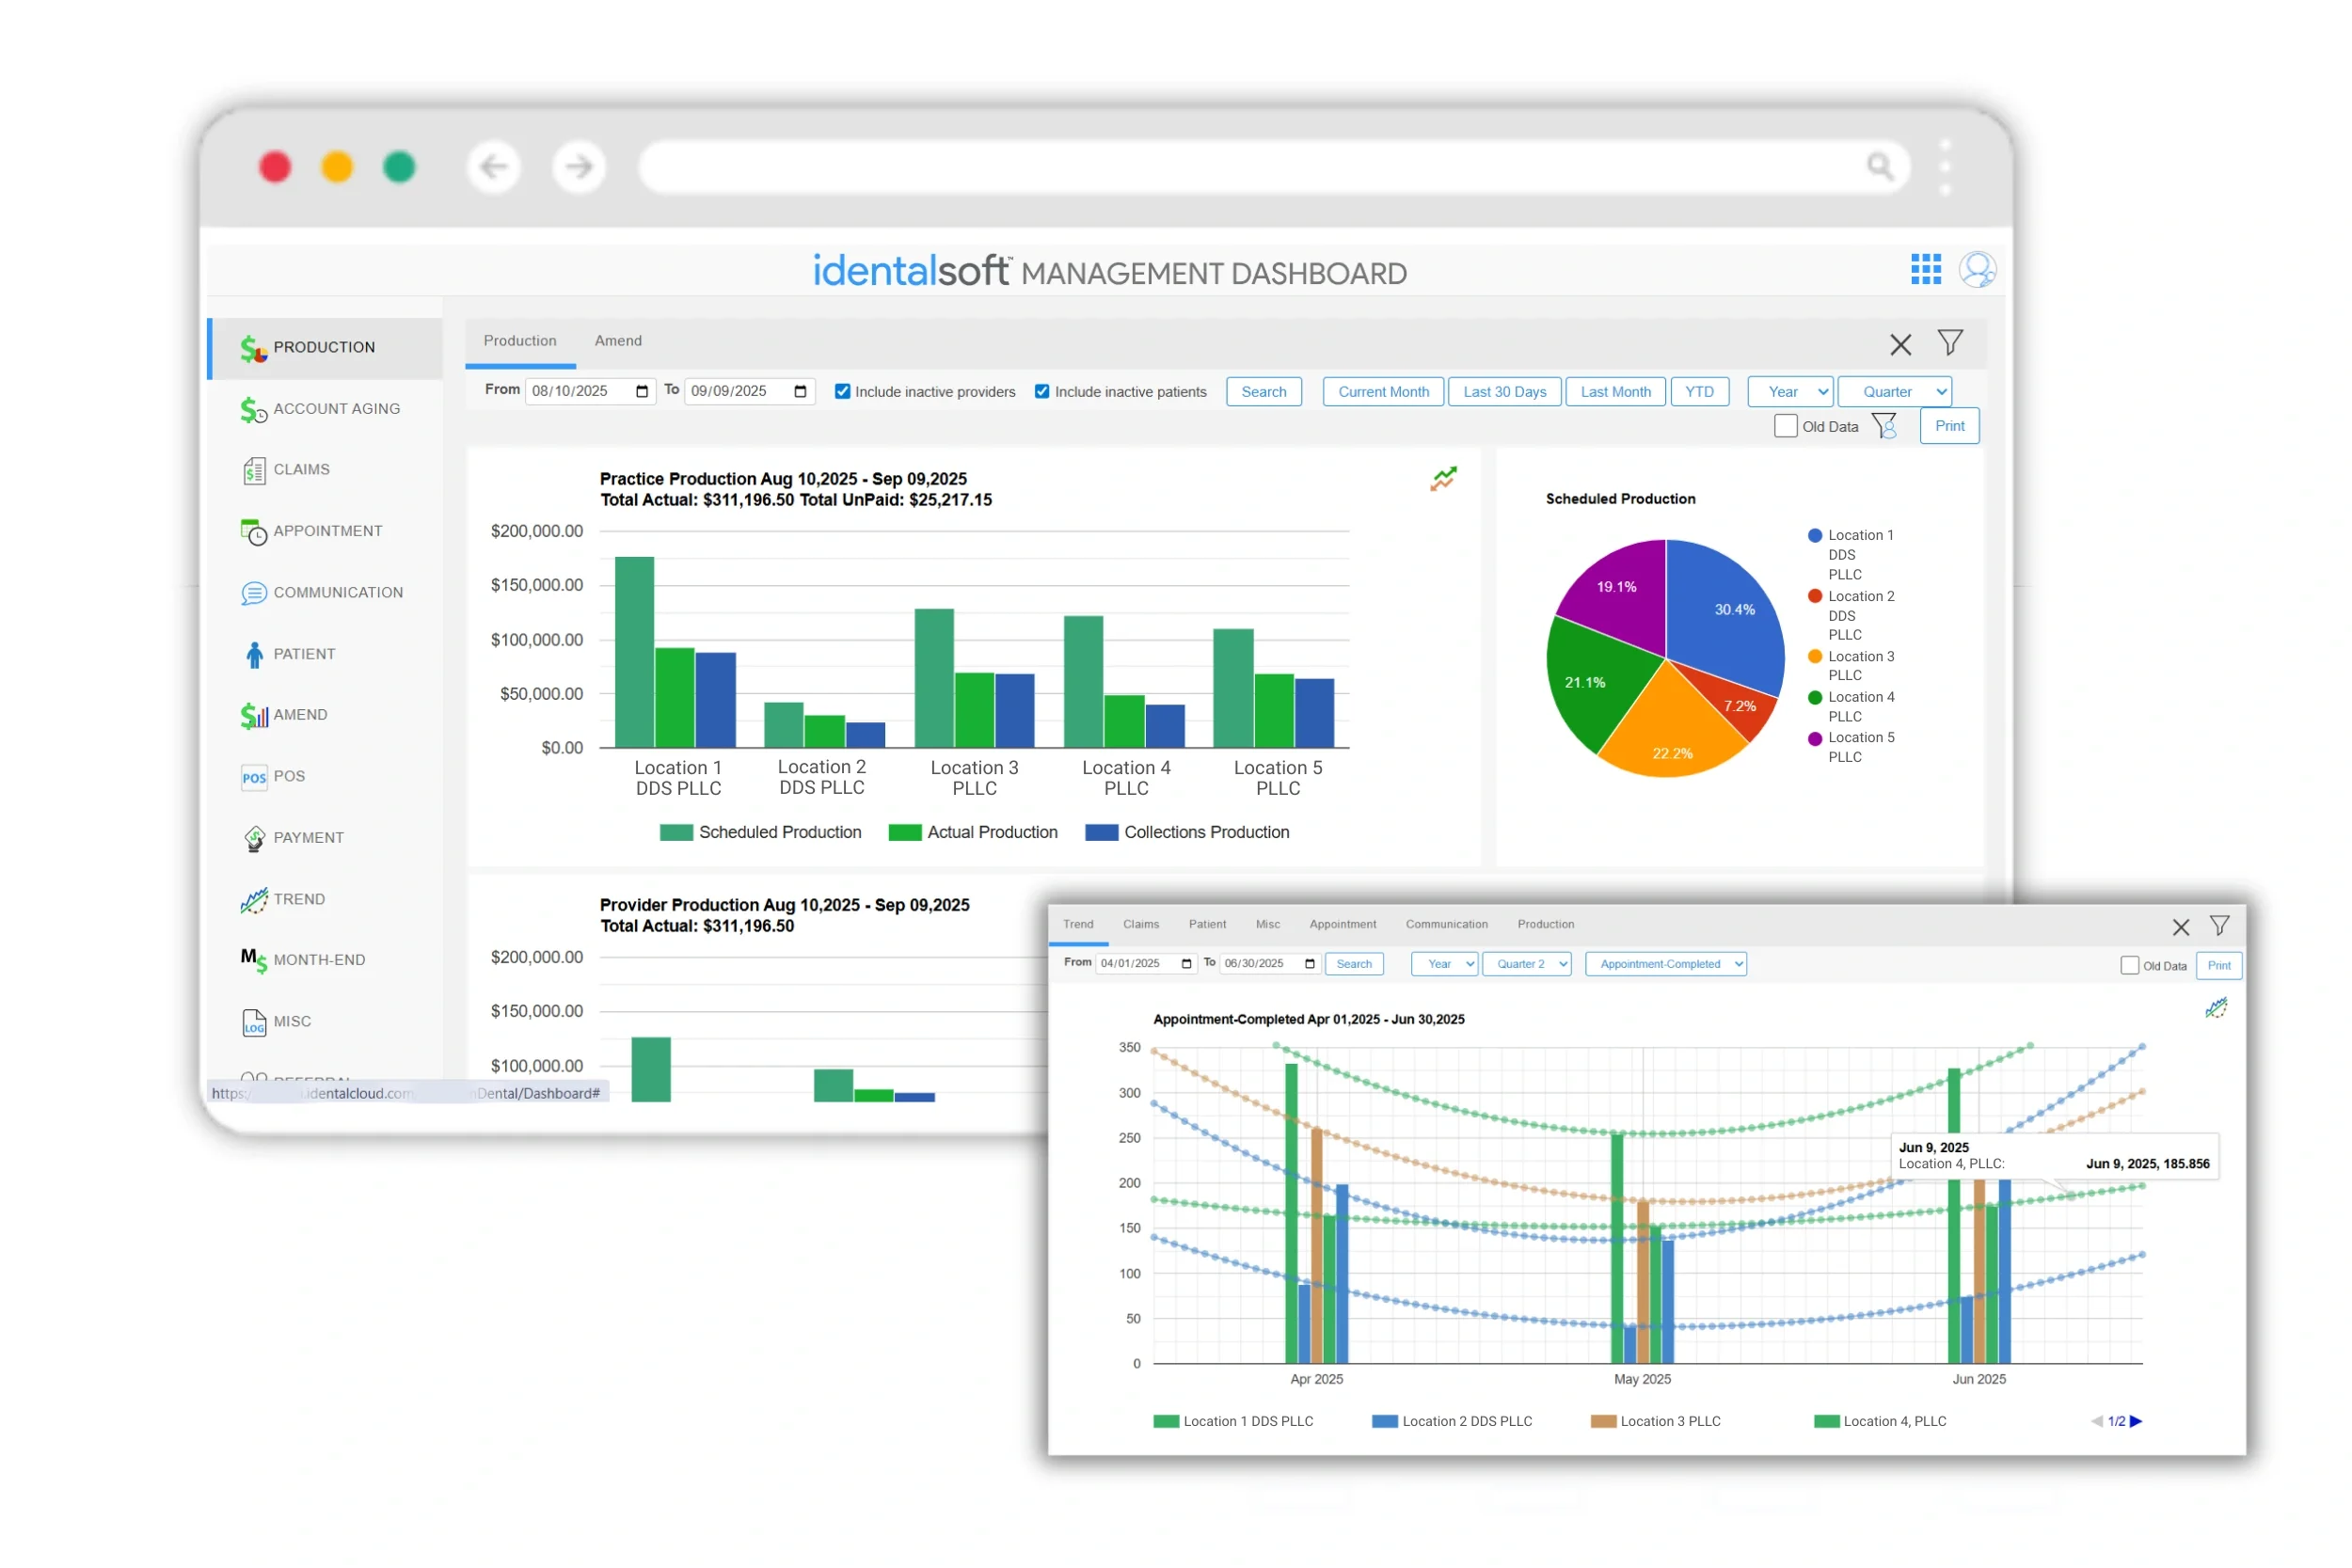Switch to the Amend tab
2352x1568 pixels.
pyautogui.click(x=618, y=341)
